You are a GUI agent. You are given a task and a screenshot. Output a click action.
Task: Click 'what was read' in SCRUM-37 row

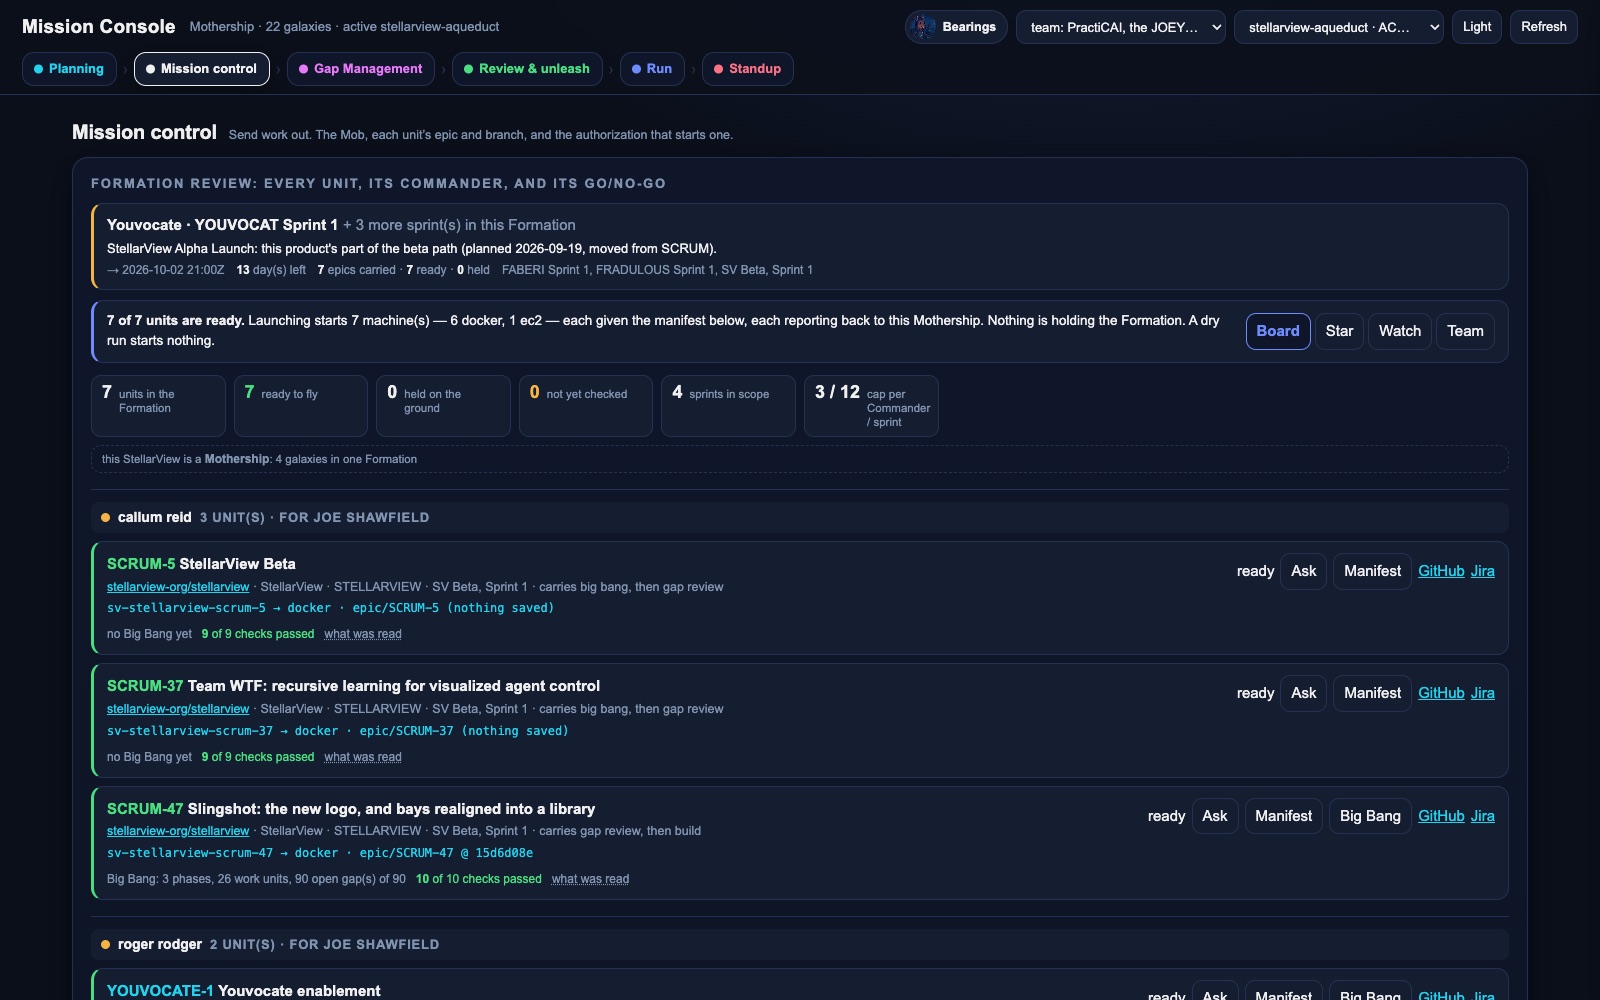tap(363, 757)
